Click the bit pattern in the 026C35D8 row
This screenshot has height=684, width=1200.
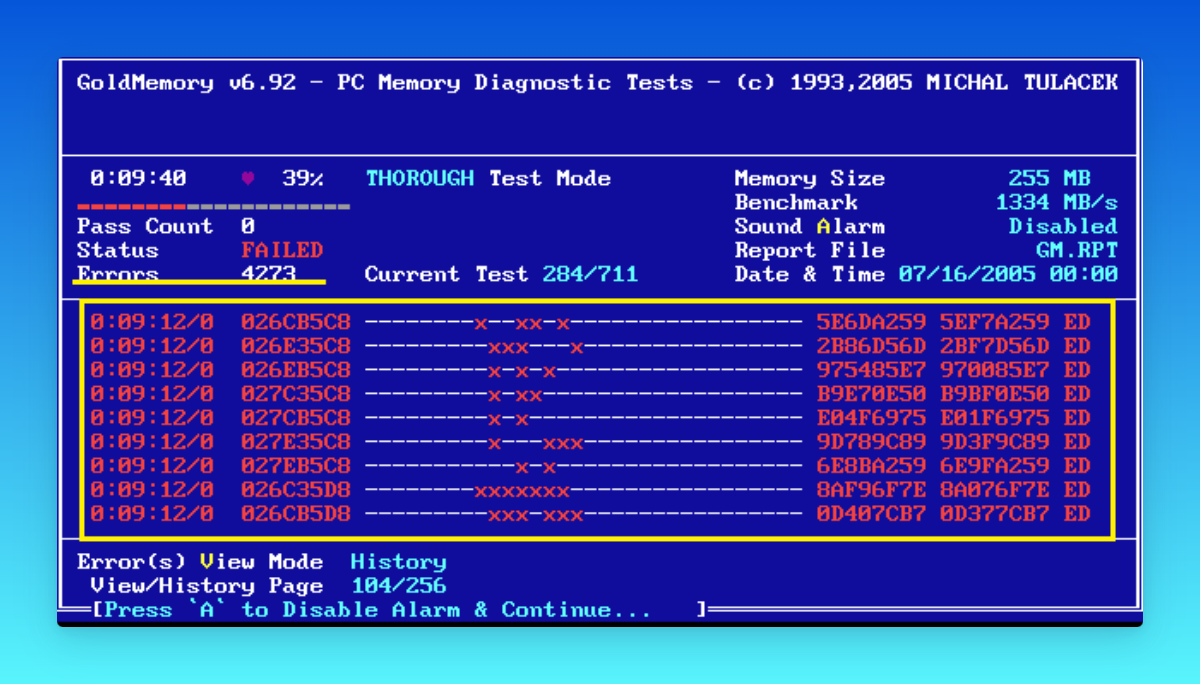pyautogui.click(x=584, y=491)
